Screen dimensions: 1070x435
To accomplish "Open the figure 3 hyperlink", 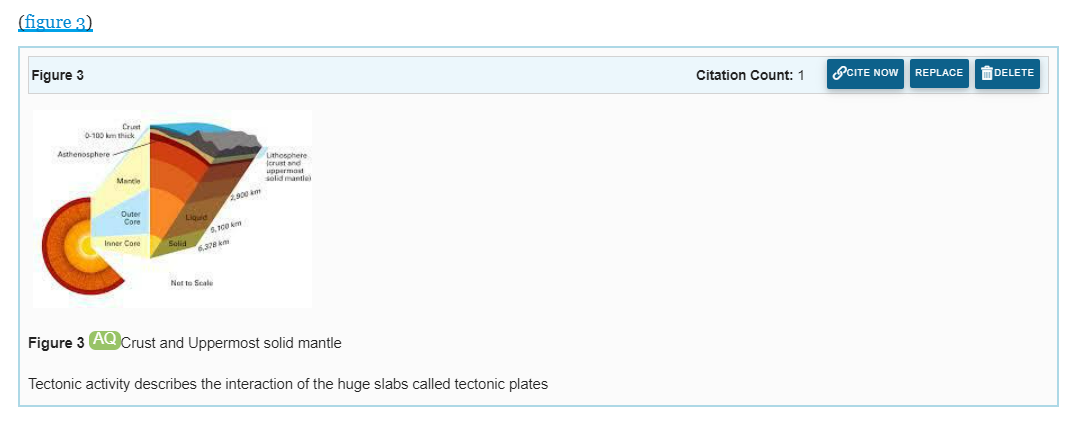I will [55, 23].
